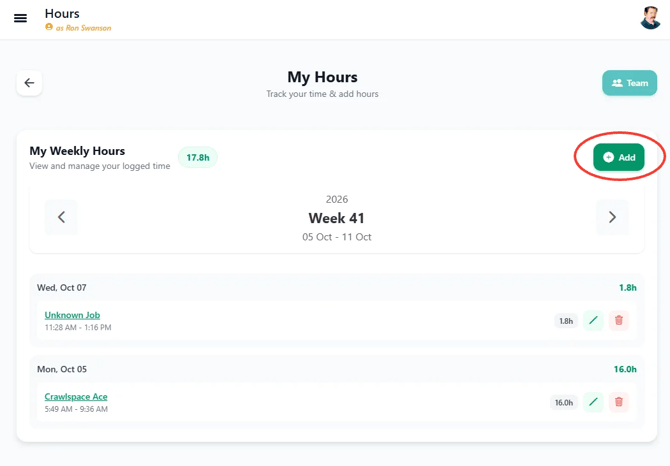Click the 5:49 AM - 9:36 AM time range

coord(76,409)
